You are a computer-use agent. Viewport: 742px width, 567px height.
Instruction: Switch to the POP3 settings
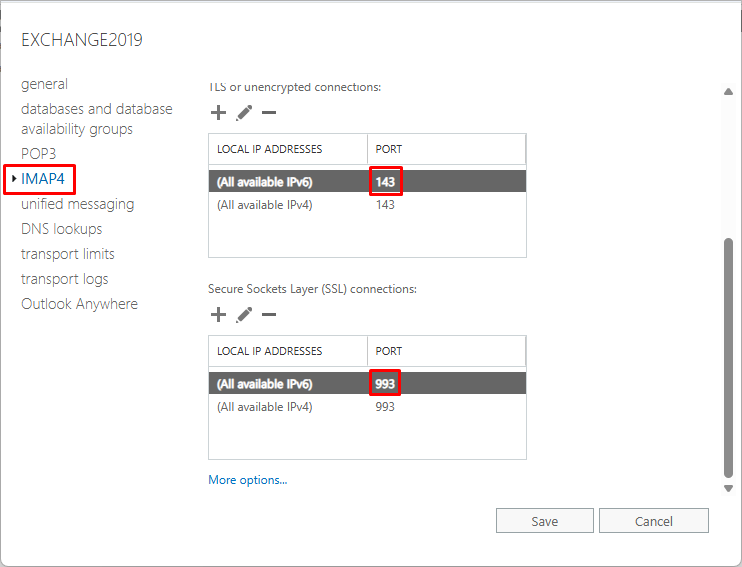39,154
